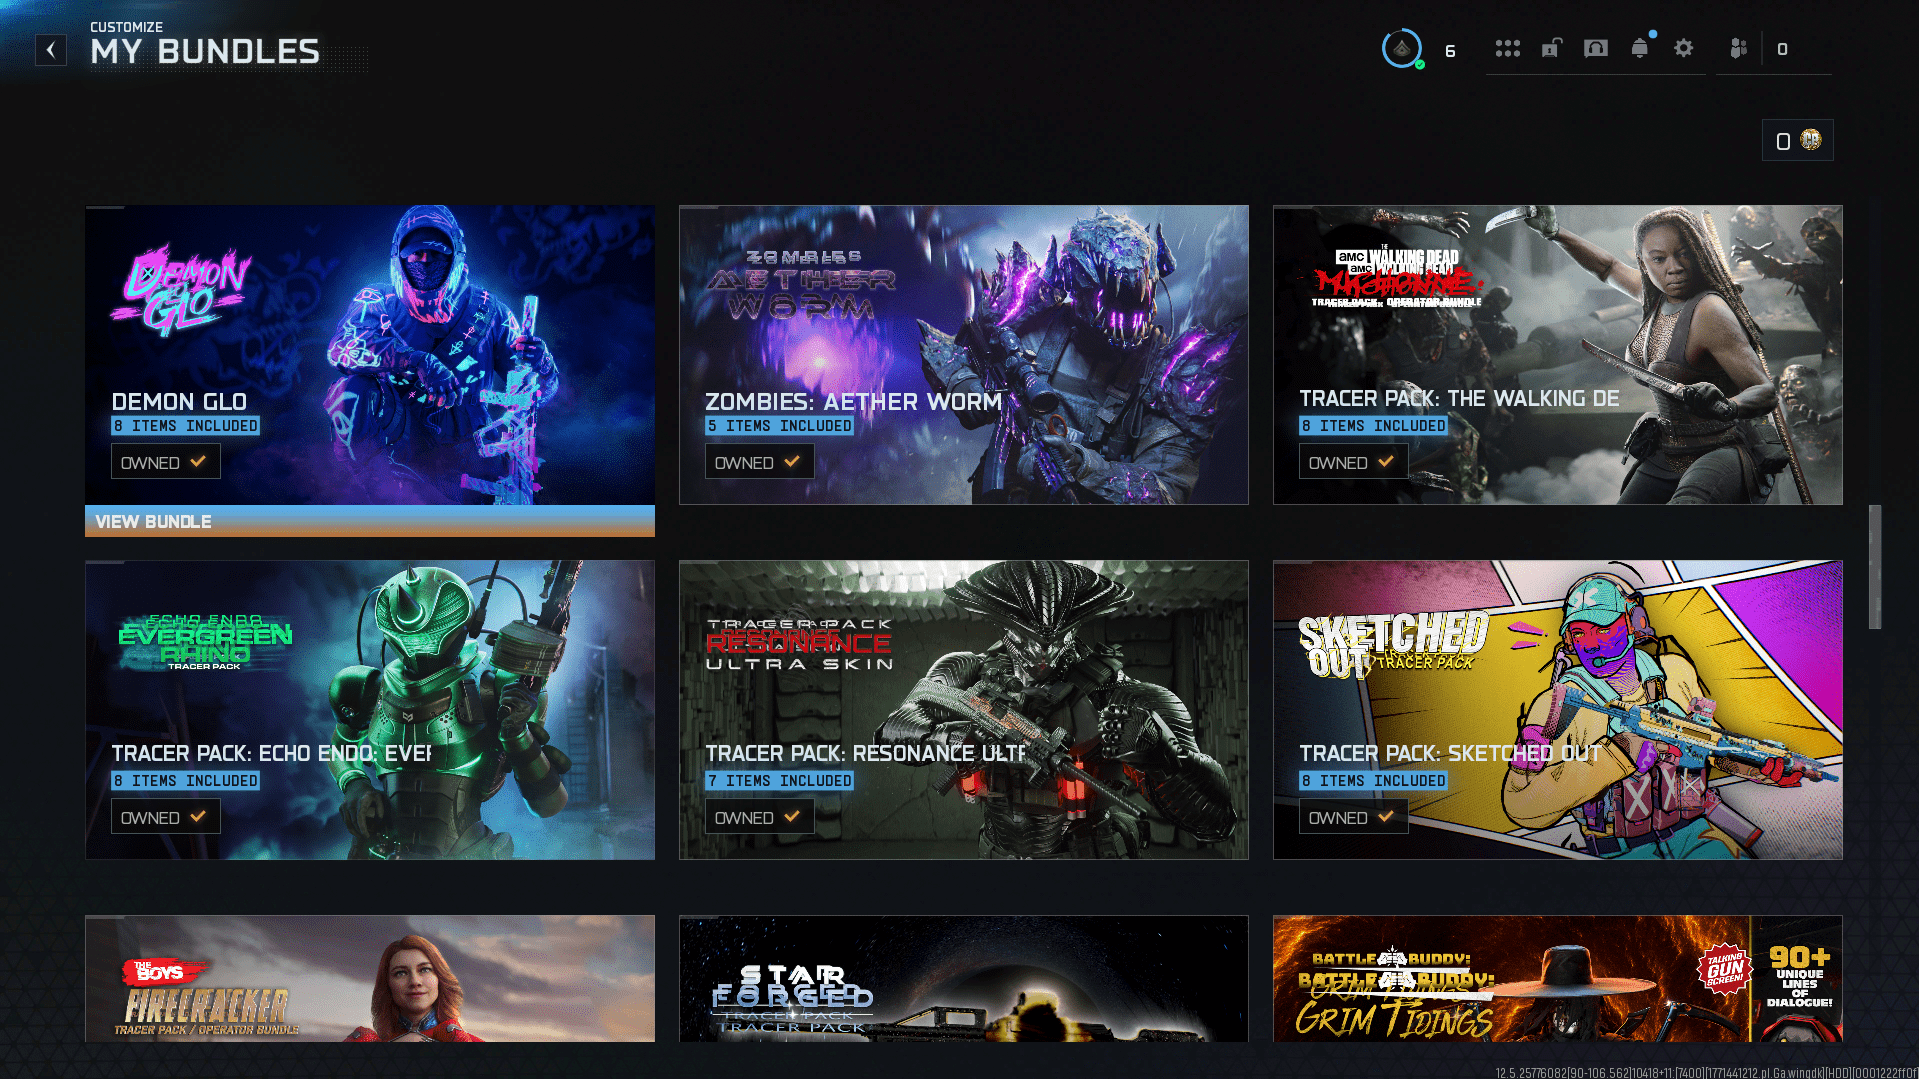Open The Boys Firecracker bundle

click(x=369, y=978)
